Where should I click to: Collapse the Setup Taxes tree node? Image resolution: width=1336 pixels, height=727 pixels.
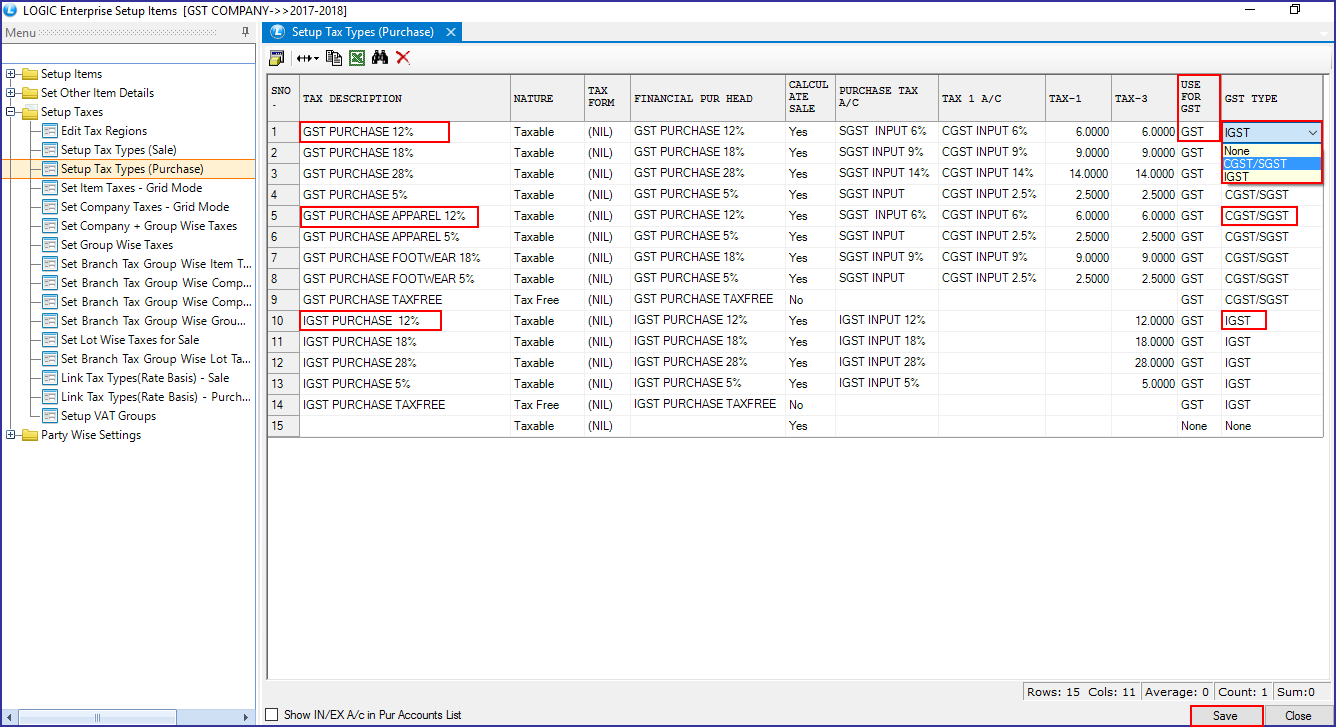(x=11, y=112)
